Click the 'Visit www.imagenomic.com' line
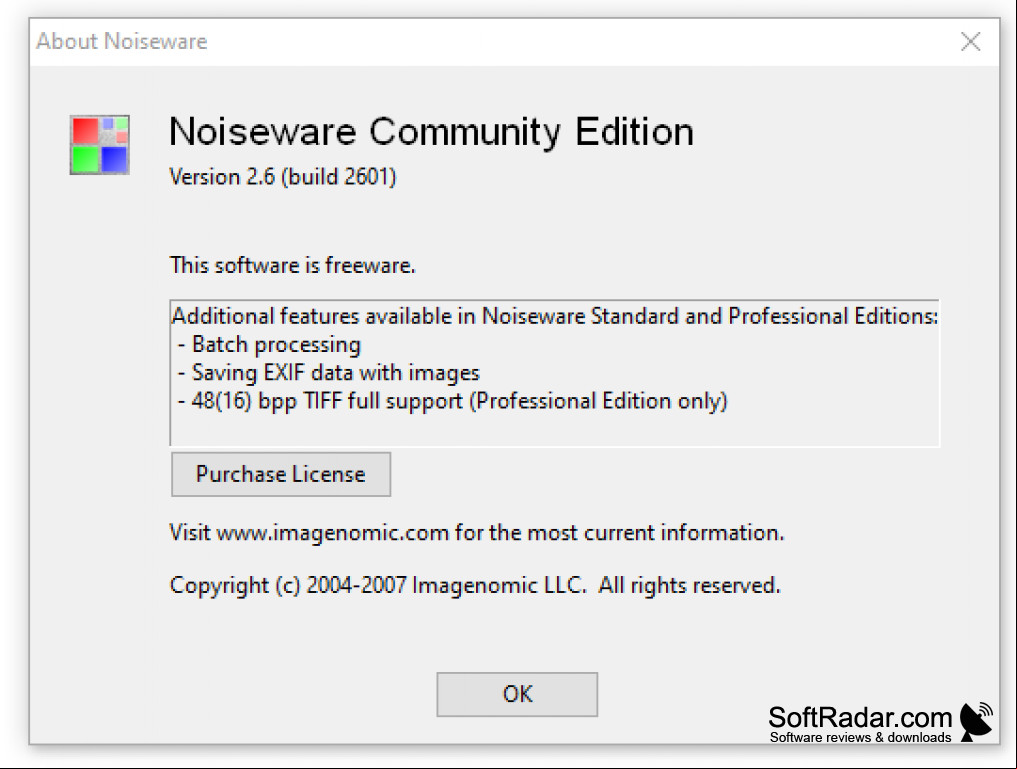The image size is (1017, 769). click(x=477, y=533)
